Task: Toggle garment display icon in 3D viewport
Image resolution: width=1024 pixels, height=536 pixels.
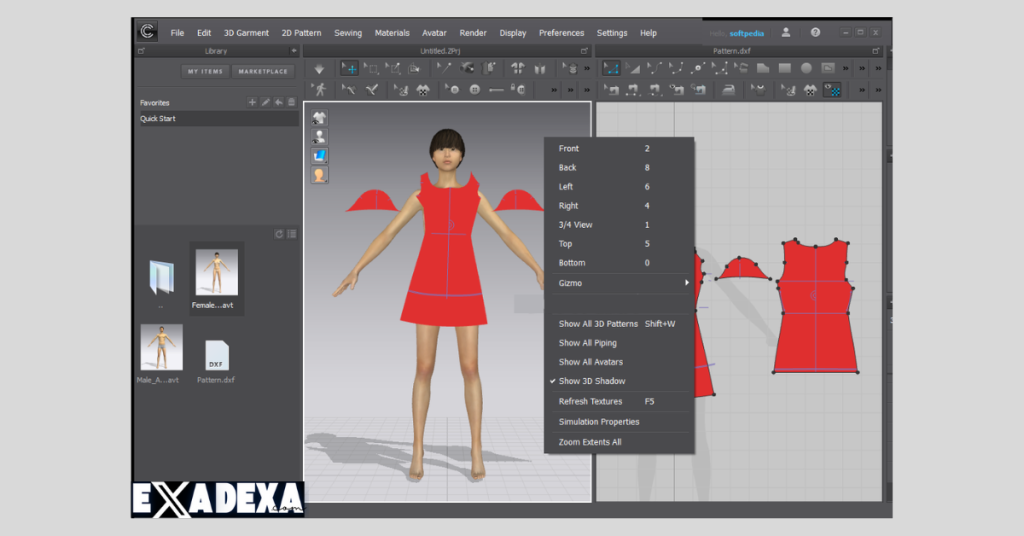Action: [x=320, y=118]
